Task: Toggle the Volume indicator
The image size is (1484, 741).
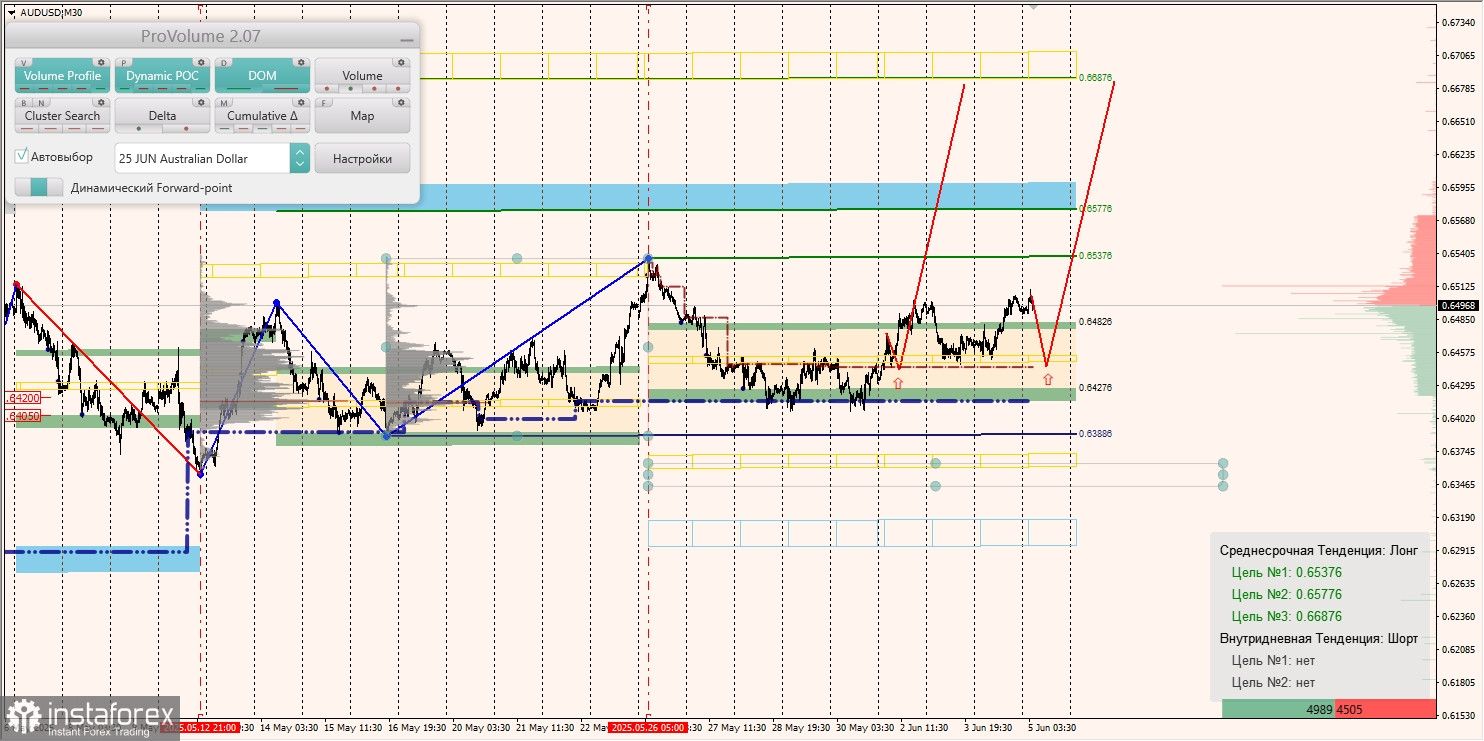Action: (362, 76)
